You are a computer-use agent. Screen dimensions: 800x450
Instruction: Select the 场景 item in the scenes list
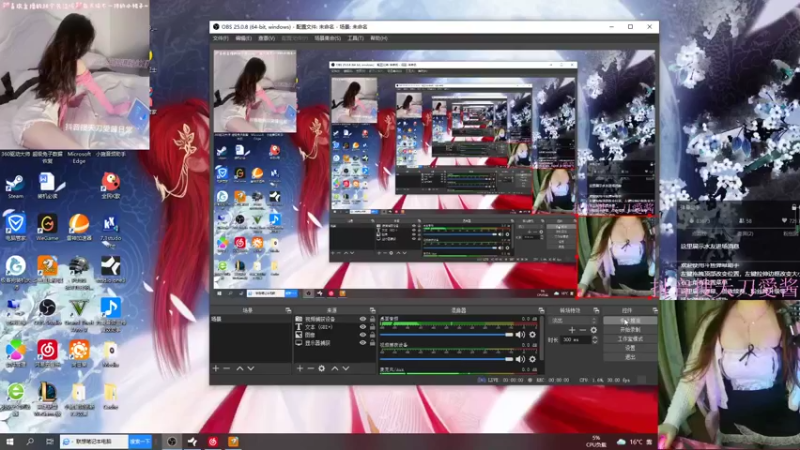[251, 319]
